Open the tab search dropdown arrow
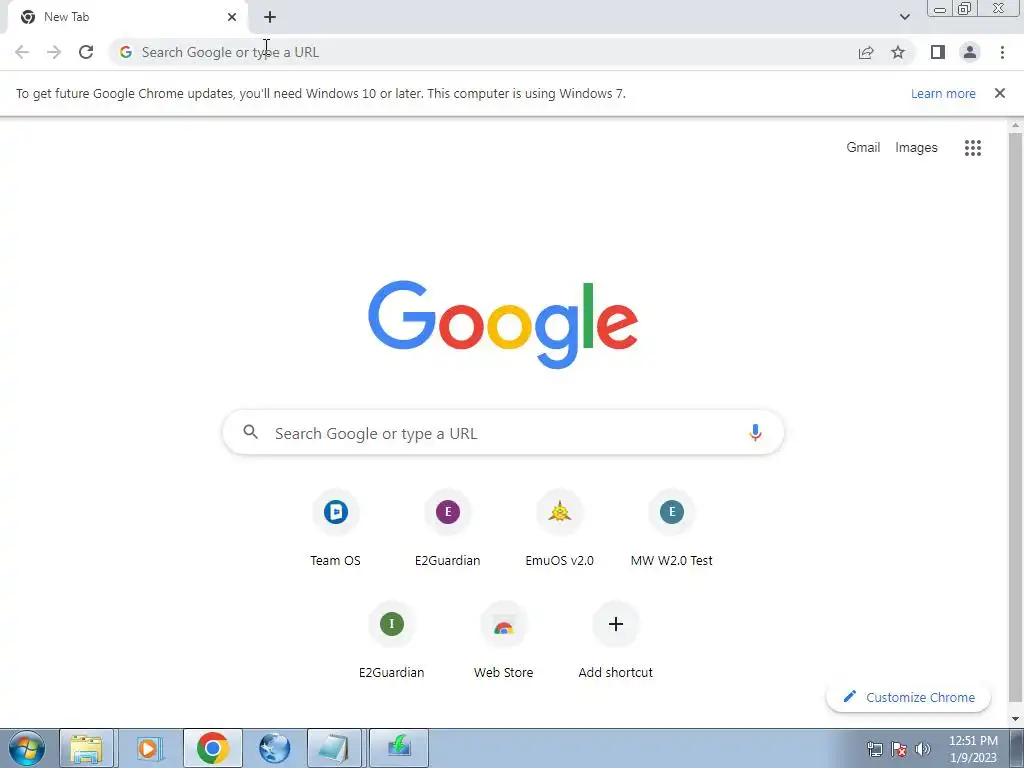 [904, 17]
